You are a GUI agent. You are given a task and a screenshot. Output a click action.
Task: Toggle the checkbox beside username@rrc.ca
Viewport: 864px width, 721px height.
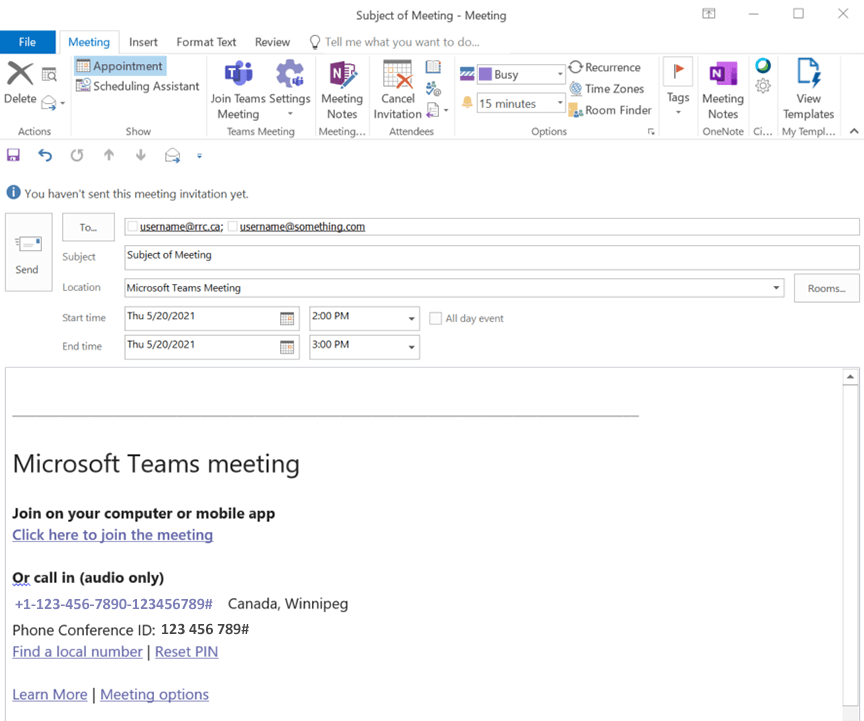click(x=133, y=227)
